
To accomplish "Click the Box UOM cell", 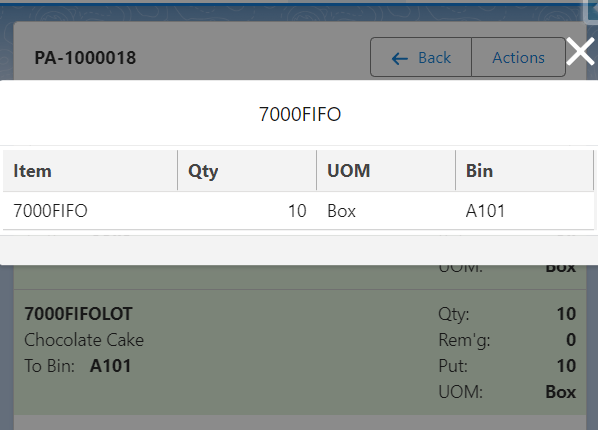I will point(386,211).
